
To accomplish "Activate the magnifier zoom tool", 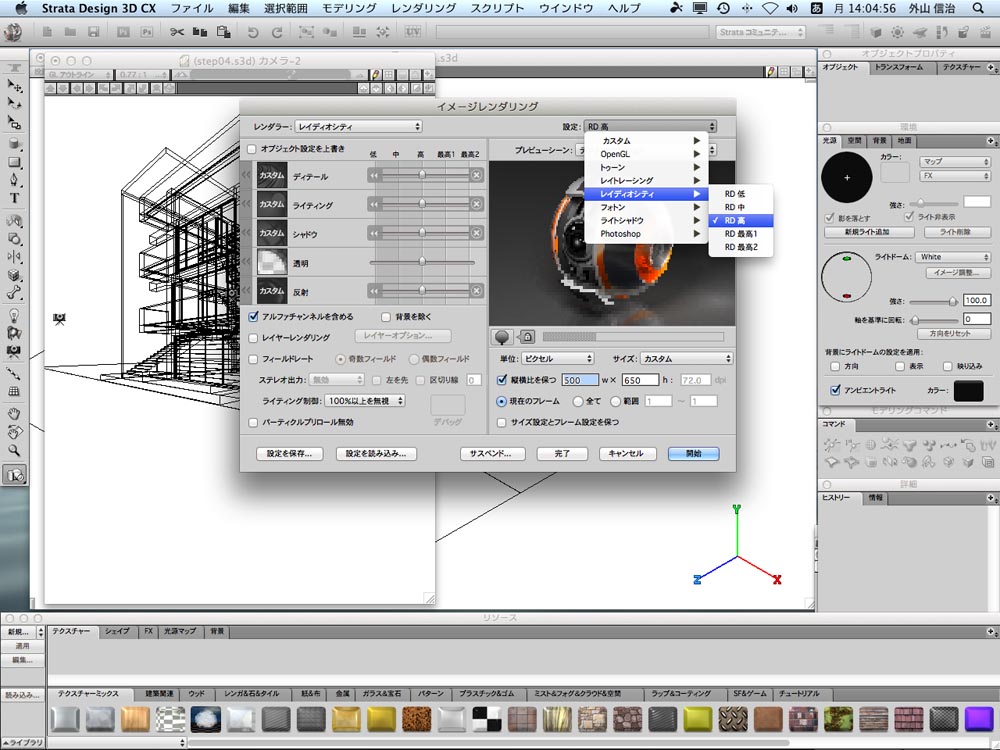I will click(14, 450).
